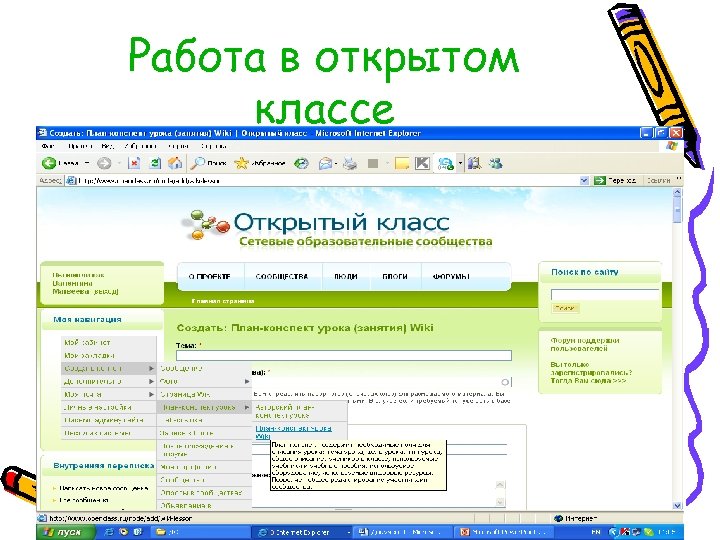Open the address bar dropdown arrow
This screenshot has height=540, width=720.
(x=584, y=180)
